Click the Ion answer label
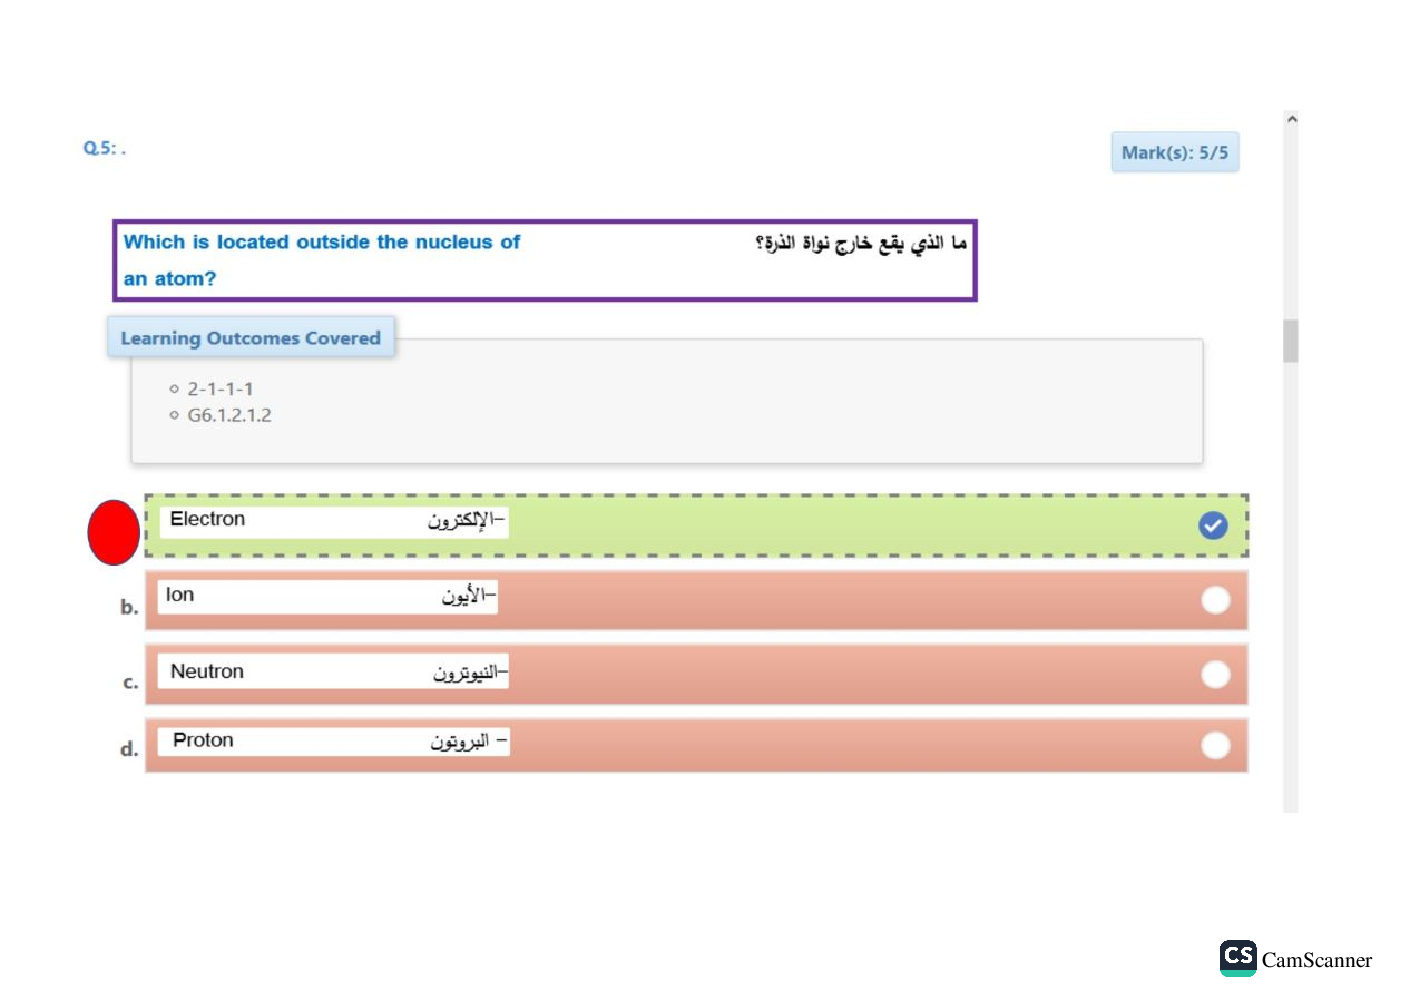1403x992 pixels. pyautogui.click(x=180, y=595)
